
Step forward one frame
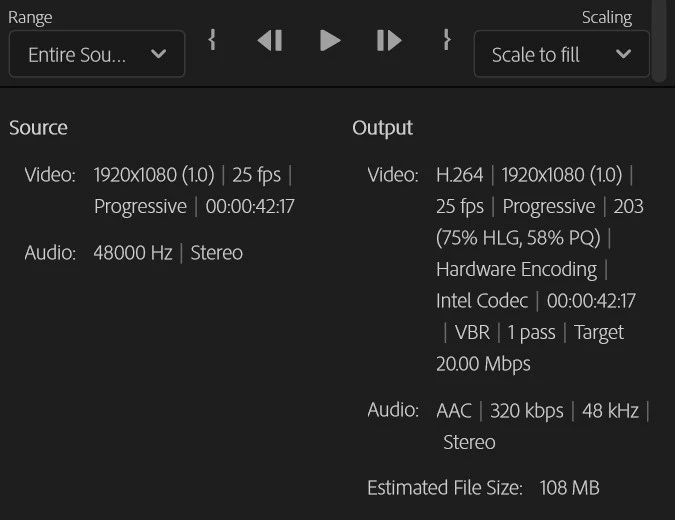click(x=389, y=40)
